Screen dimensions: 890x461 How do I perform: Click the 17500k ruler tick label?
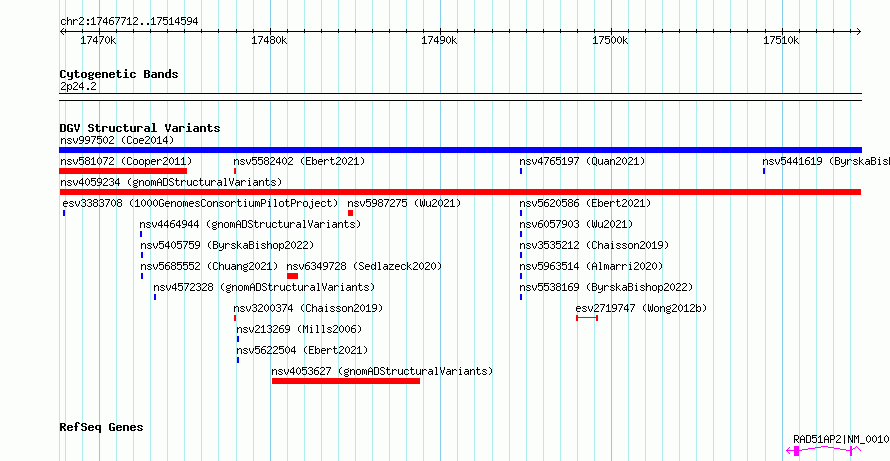611,41
